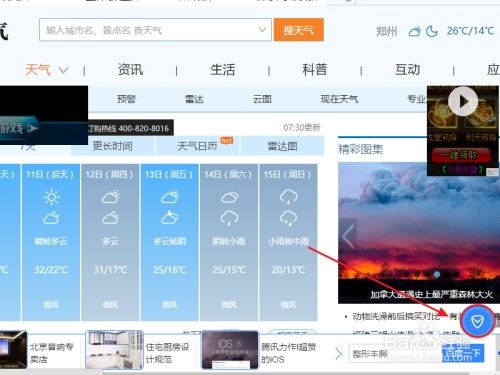
Task: Open the 精彩图集 section heading
Action: coord(361,149)
